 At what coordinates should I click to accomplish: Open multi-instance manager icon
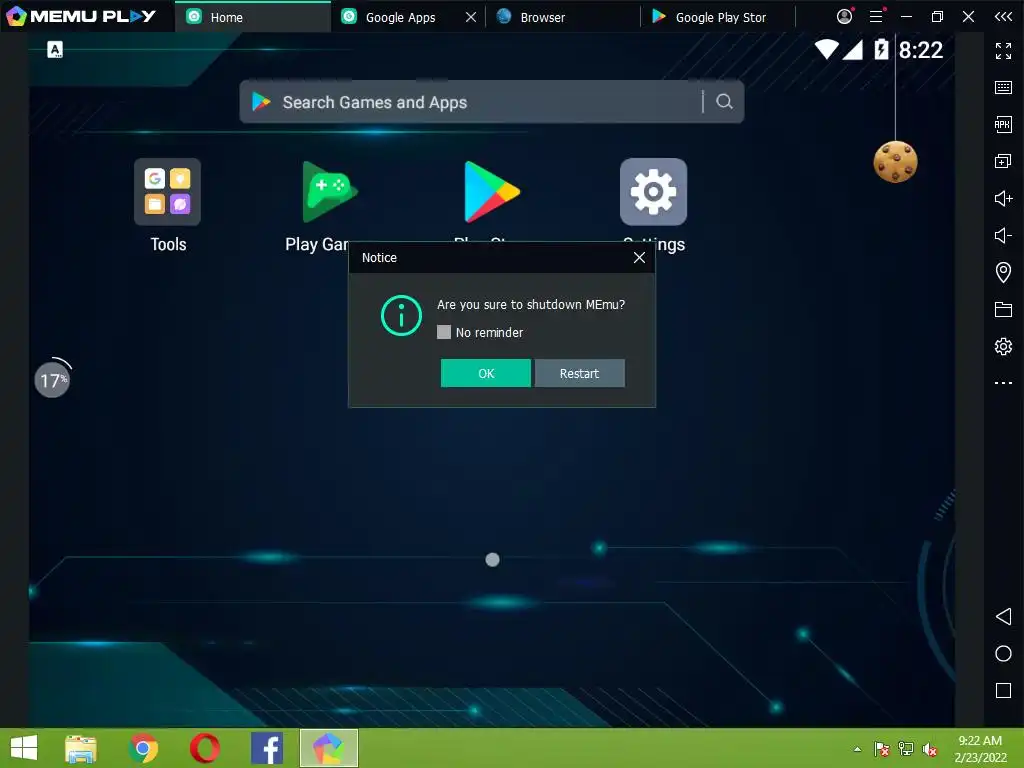coord(1003,161)
